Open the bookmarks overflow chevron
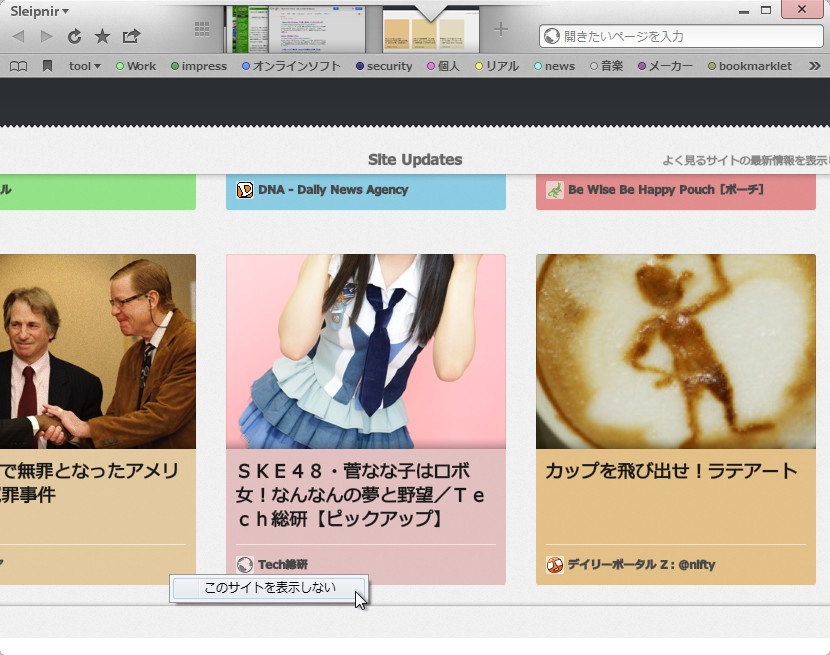 pyautogui.click(x=813, y=66)
